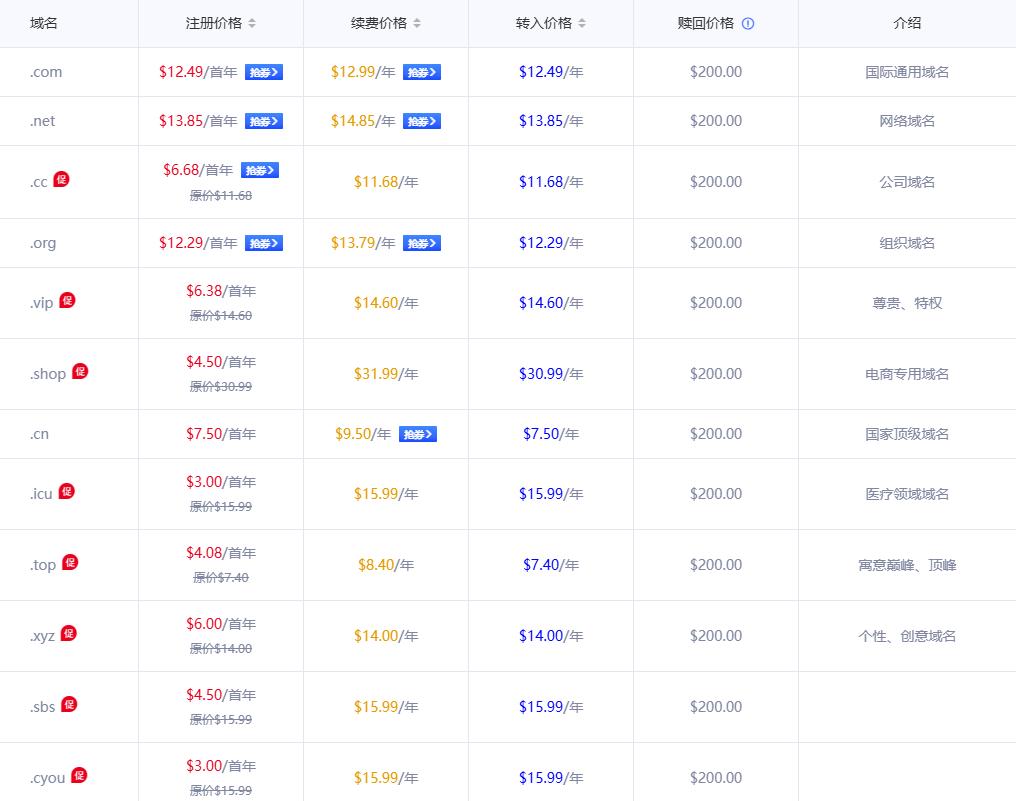This screenshot has width=1016, height=801.
Task: Click the promo badge beside .icu
Action: 66,492
